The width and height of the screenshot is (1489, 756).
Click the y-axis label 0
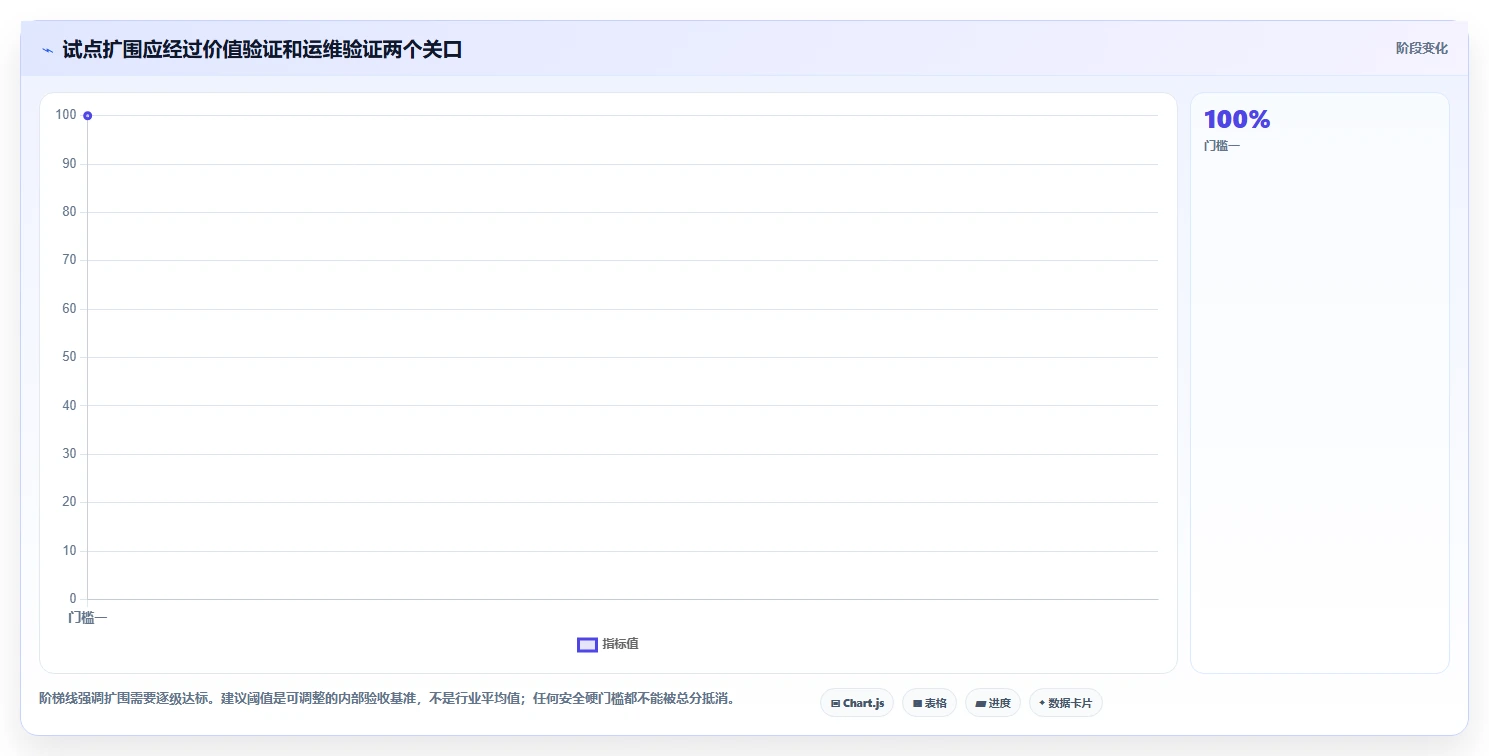pos(73,598)
